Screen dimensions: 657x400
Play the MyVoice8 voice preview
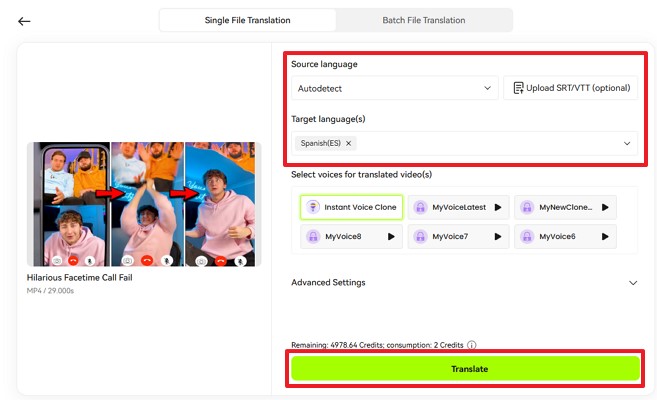[391, 237]
